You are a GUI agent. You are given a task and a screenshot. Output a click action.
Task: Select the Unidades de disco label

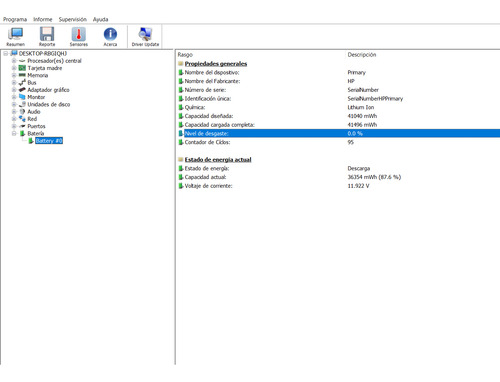pyautogui.click(x=49, y=104)
